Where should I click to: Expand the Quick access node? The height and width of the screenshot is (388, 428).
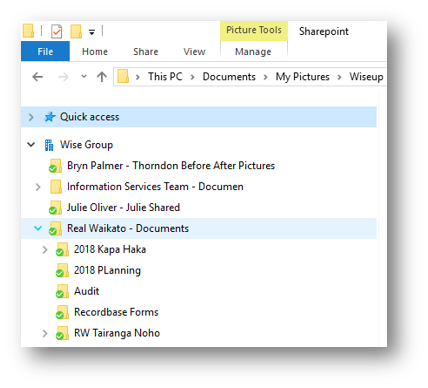pos(31,117)
